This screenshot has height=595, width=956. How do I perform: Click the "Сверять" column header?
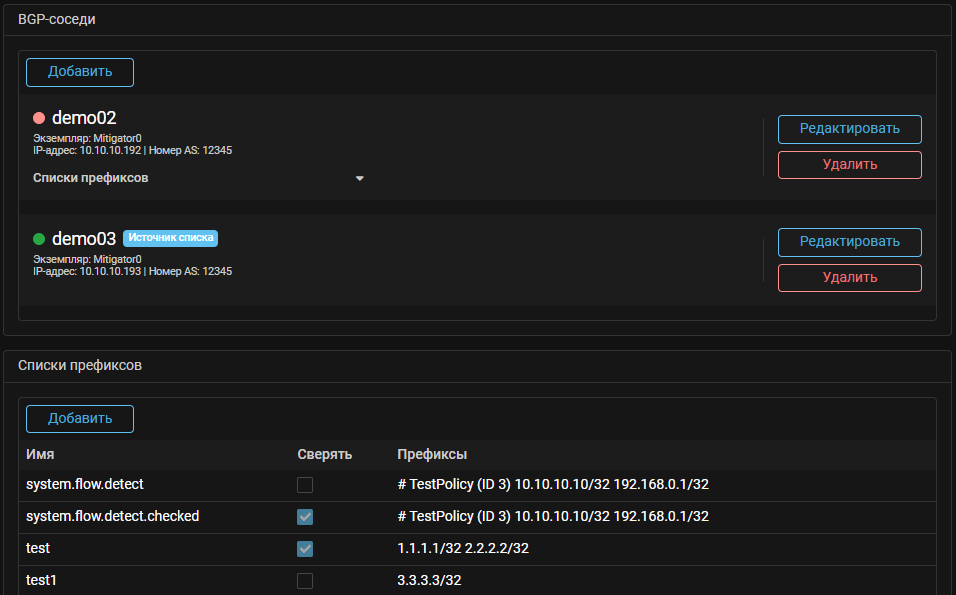tap(324, 454)
